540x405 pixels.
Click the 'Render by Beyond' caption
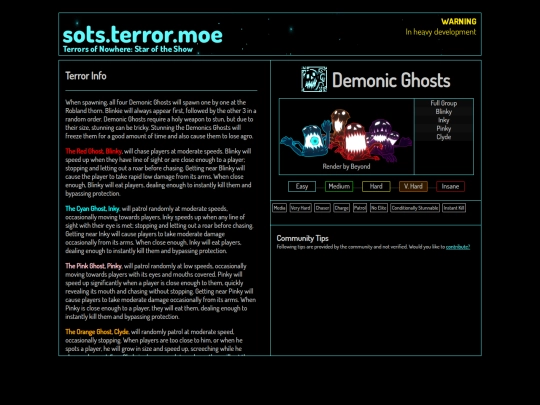coord(346,166)
